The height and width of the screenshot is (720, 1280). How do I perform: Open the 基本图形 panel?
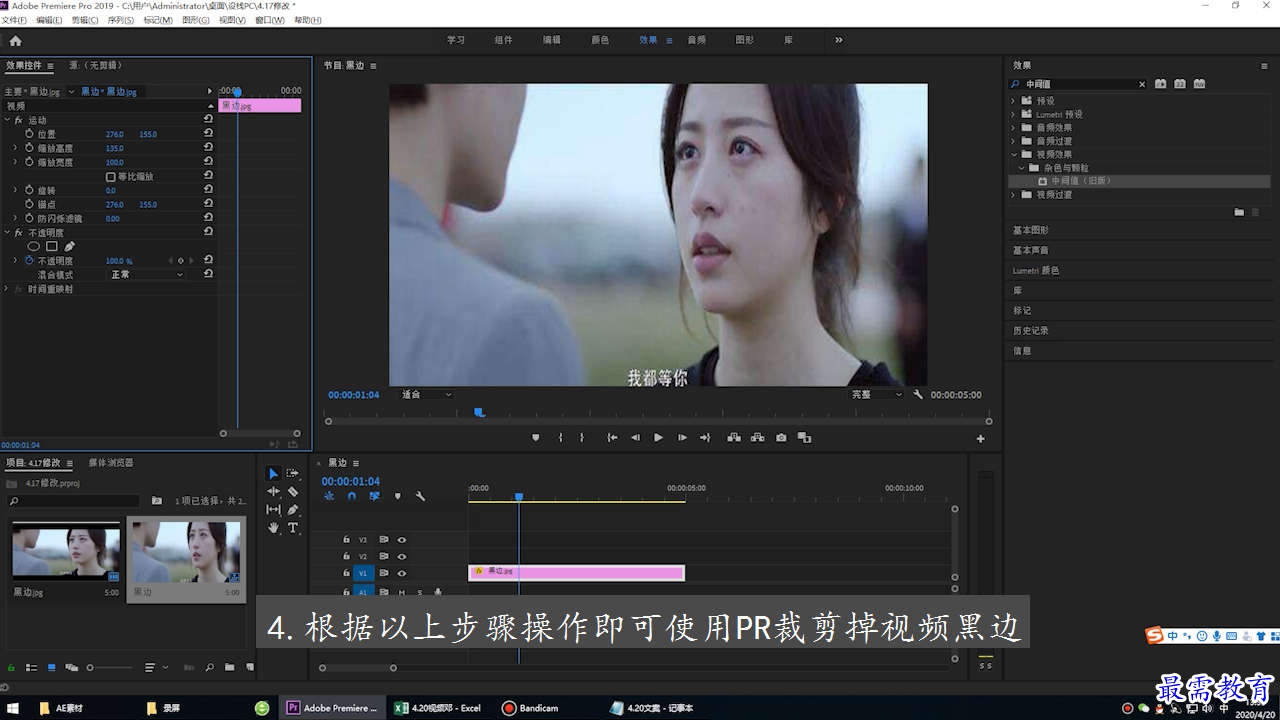pos(1031,230)
